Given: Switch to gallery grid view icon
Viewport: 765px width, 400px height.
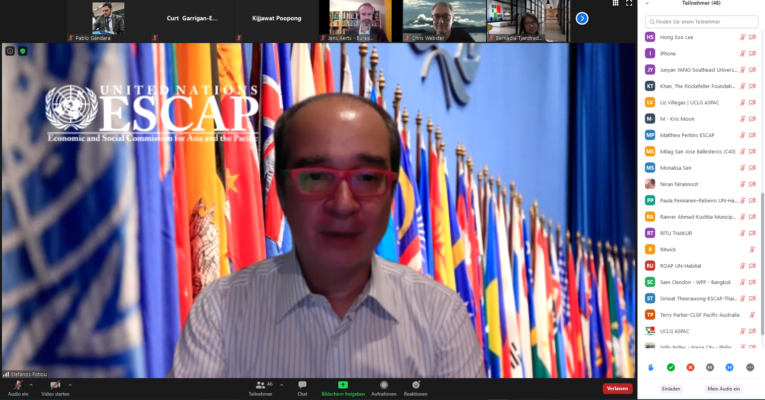Looking at the screenshot, I should coord(616,3).
